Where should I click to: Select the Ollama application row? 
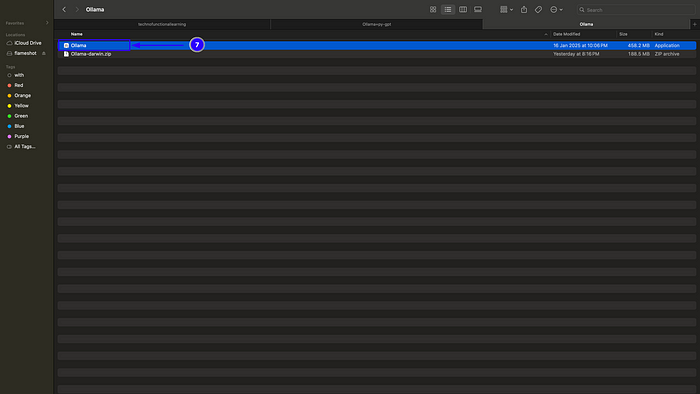[377, 45]
